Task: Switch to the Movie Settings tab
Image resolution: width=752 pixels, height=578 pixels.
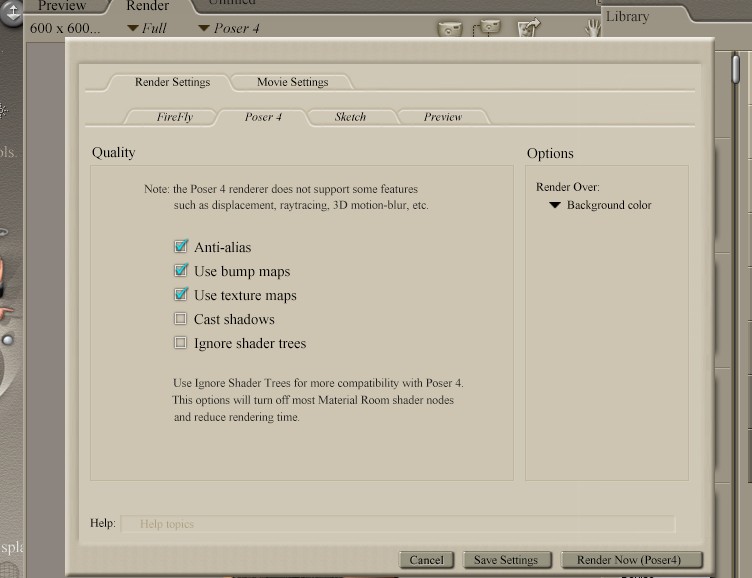Action: click(x=292, y=82)
